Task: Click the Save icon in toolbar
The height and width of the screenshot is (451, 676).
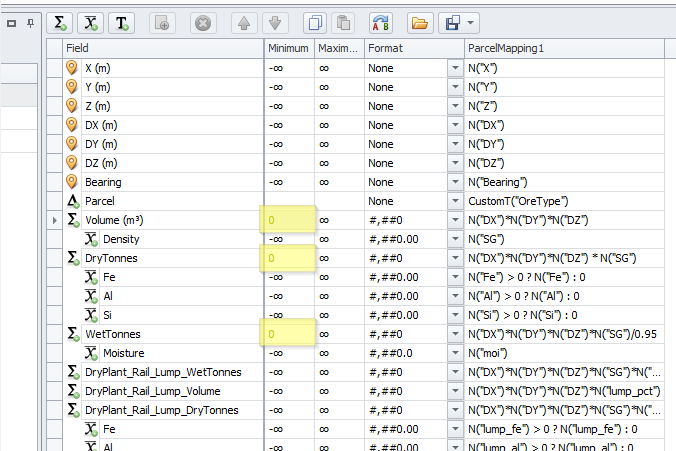Action: tap(453, 22)
